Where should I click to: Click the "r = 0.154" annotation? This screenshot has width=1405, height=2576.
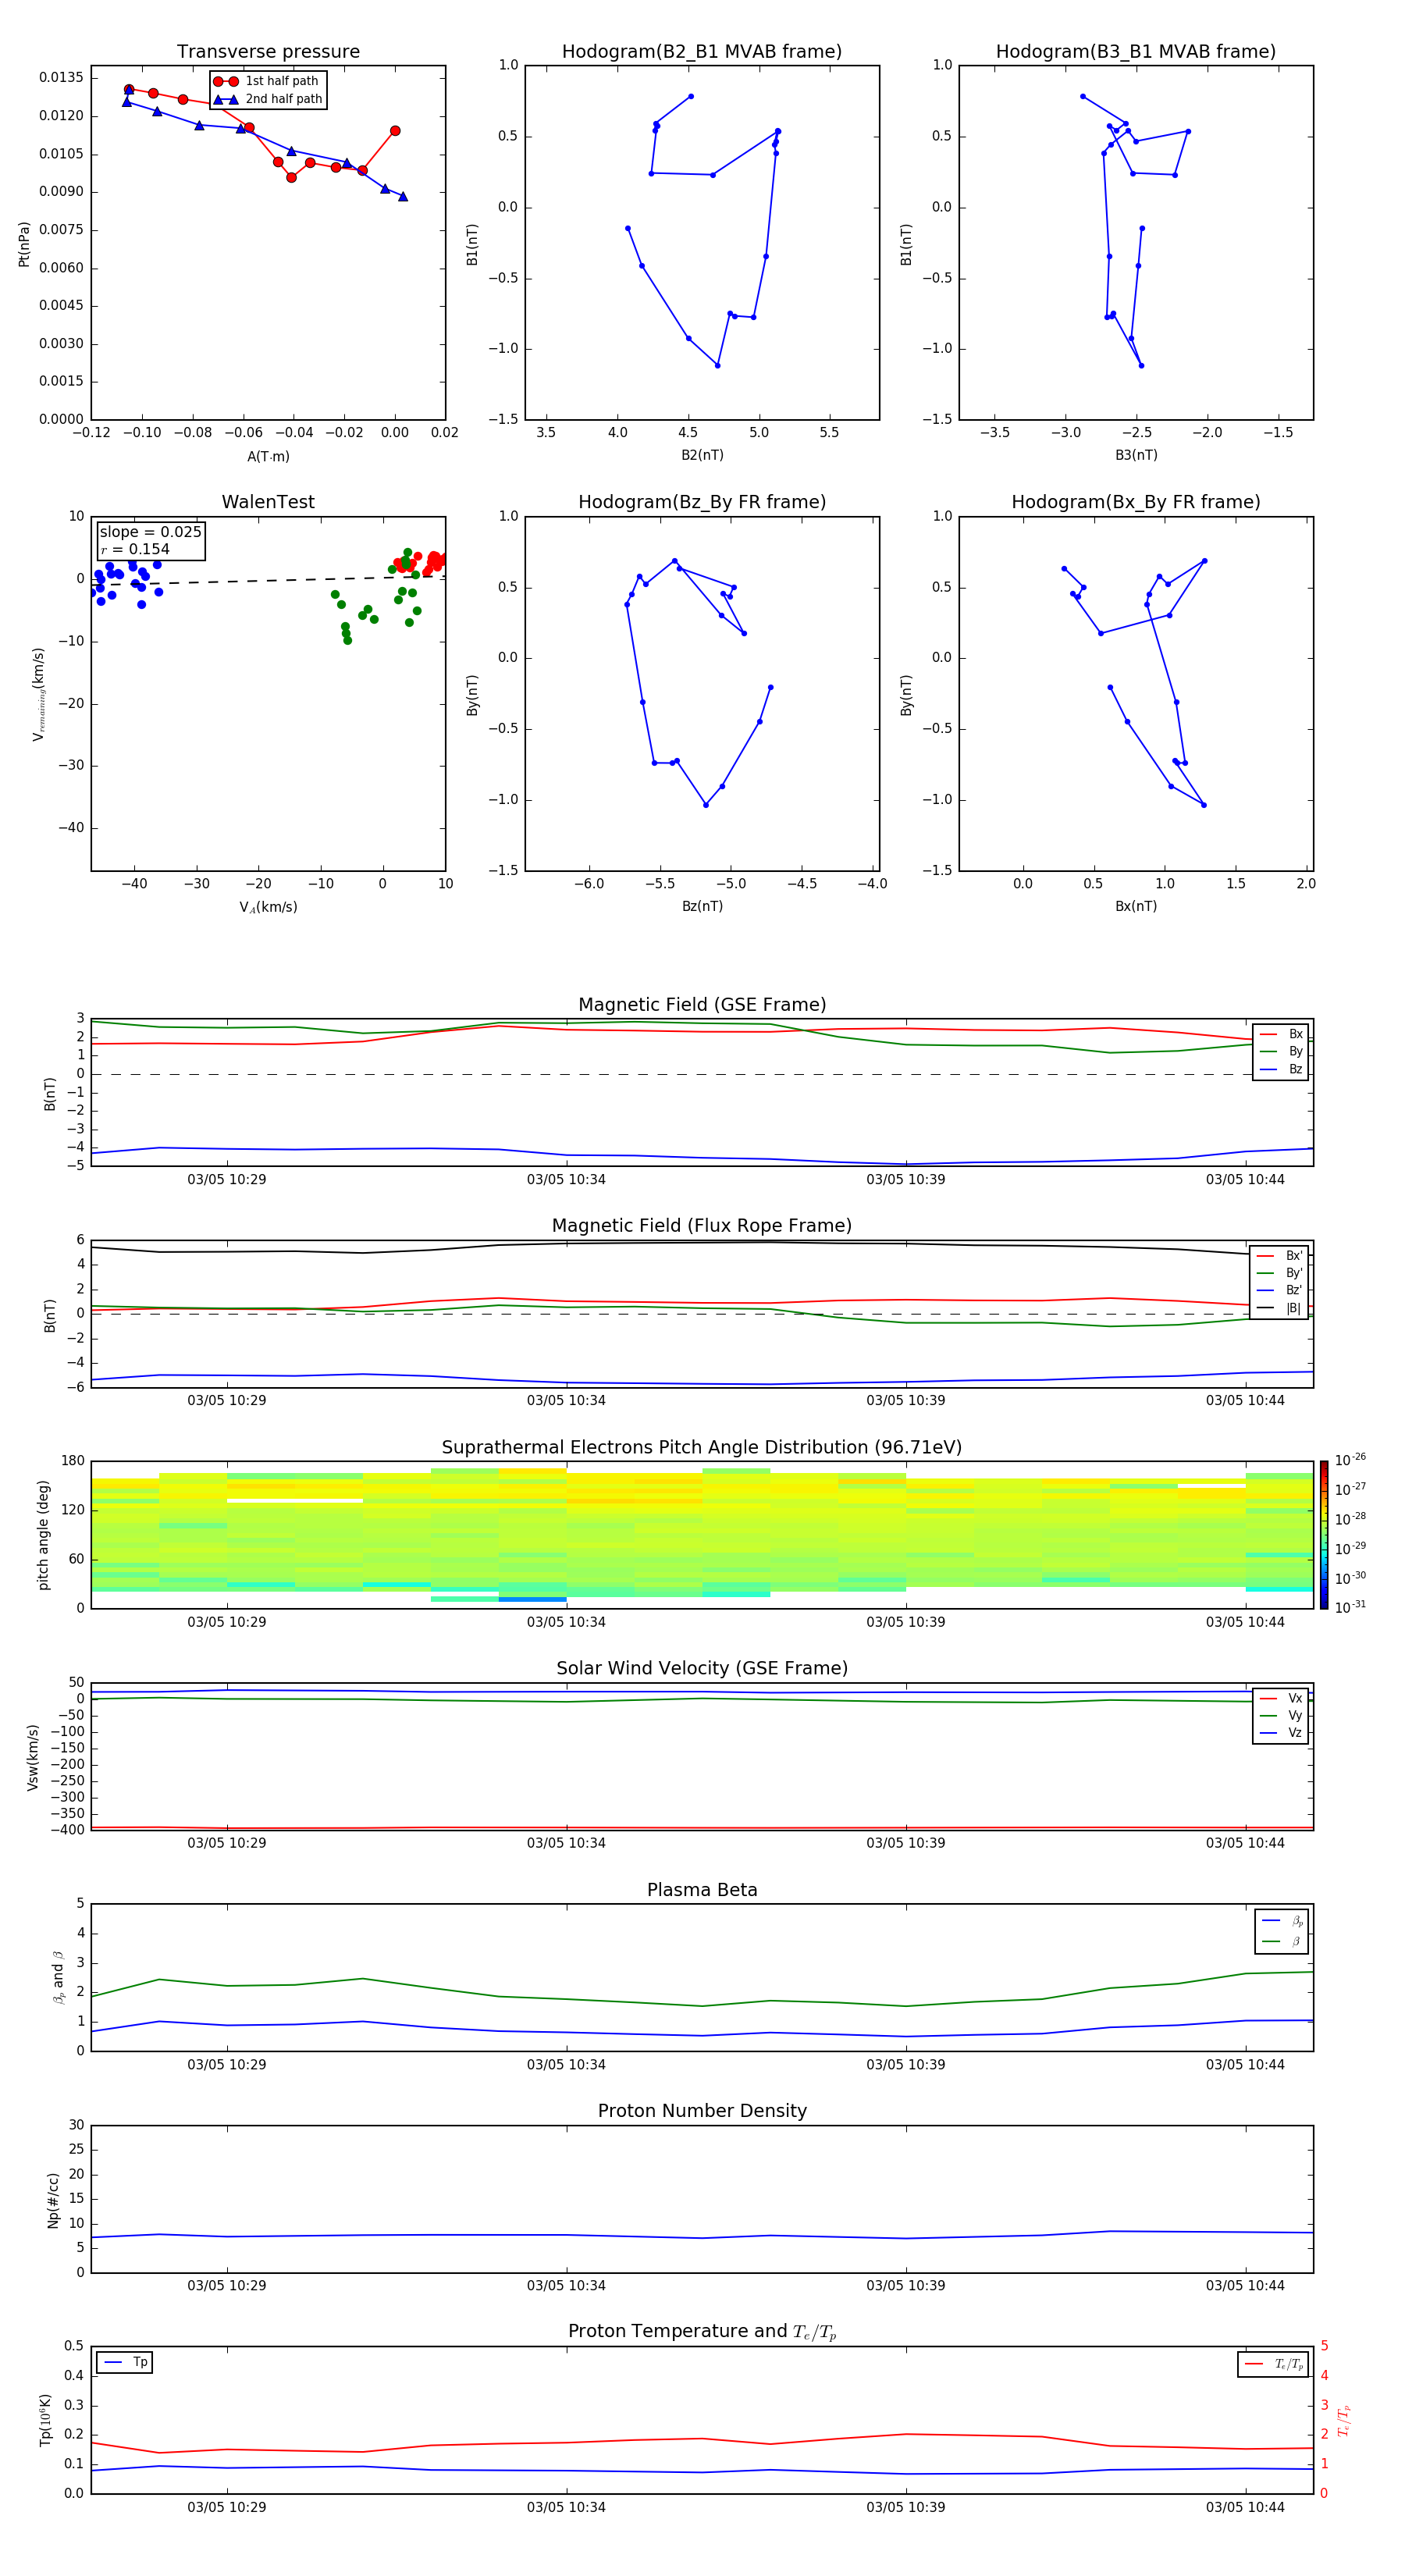click(x=135, y=549)
